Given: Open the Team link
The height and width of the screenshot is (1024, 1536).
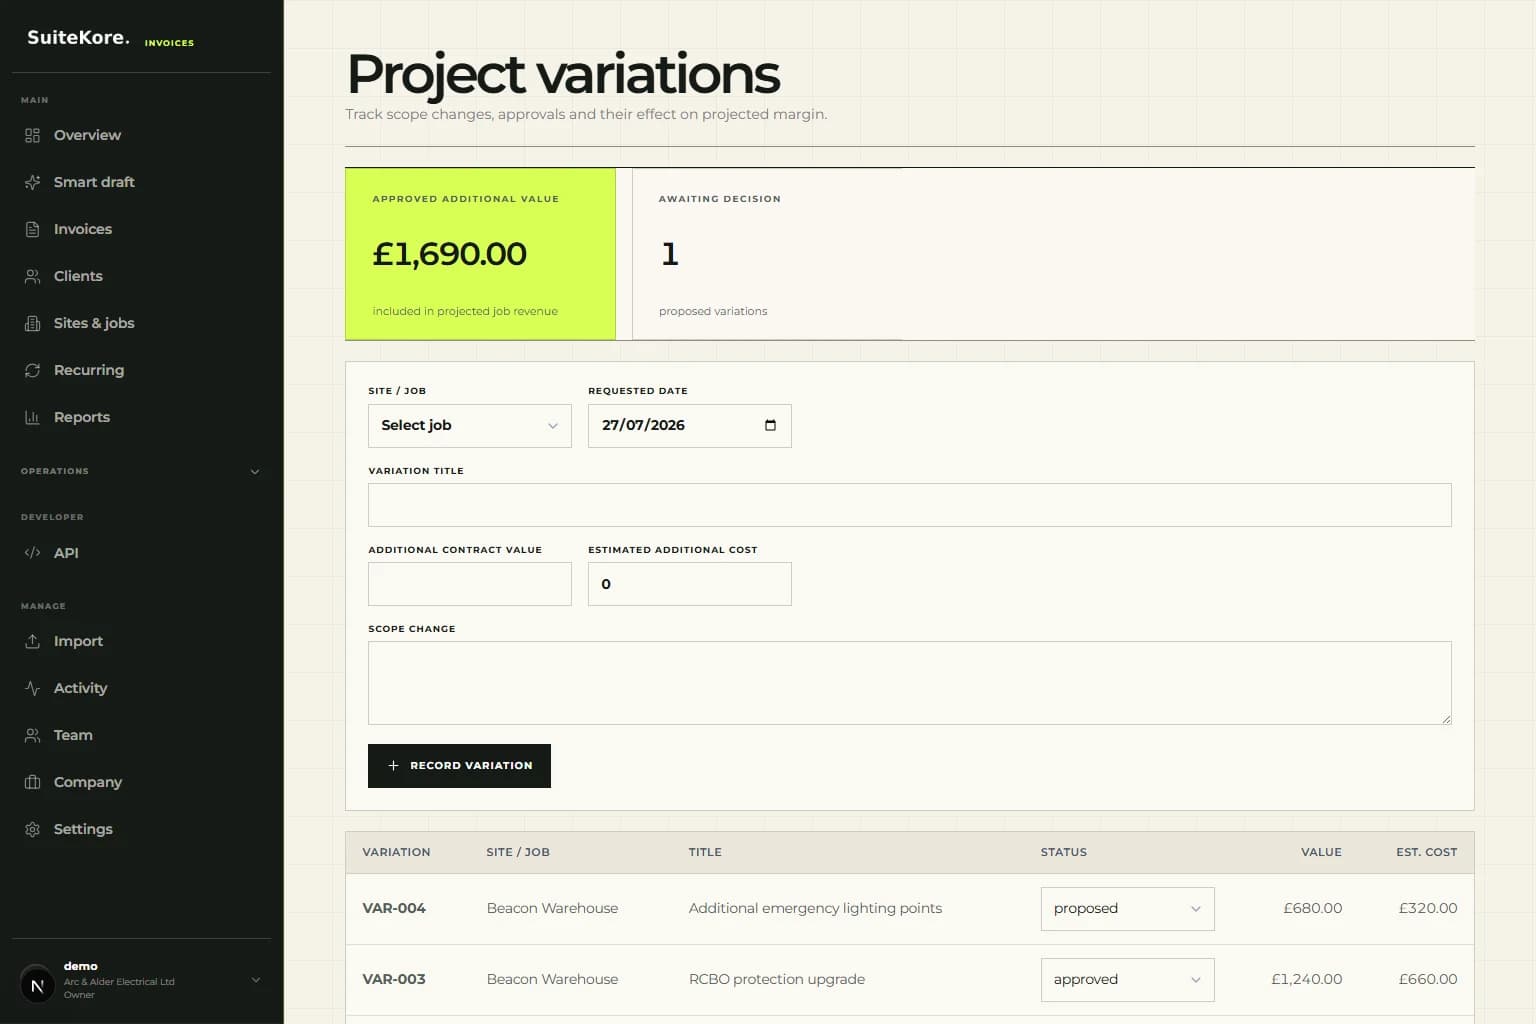Looking at the screenshot, I should [x=141, y=735].
